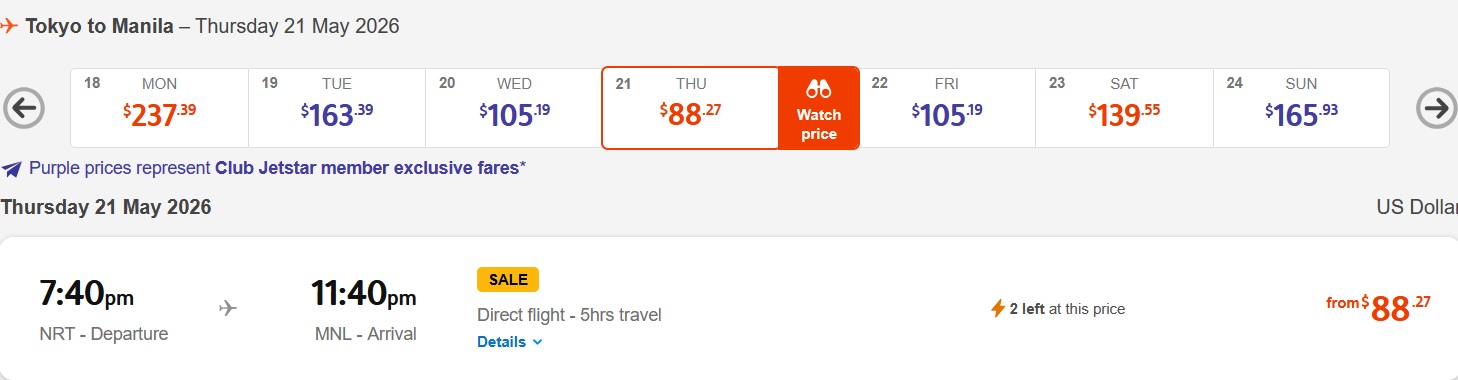Select Thursday 21 fare $88.27
Image resolution: width=1458 pixels, height=380 pixels.
pyautogui.click(x=690, y=108)
